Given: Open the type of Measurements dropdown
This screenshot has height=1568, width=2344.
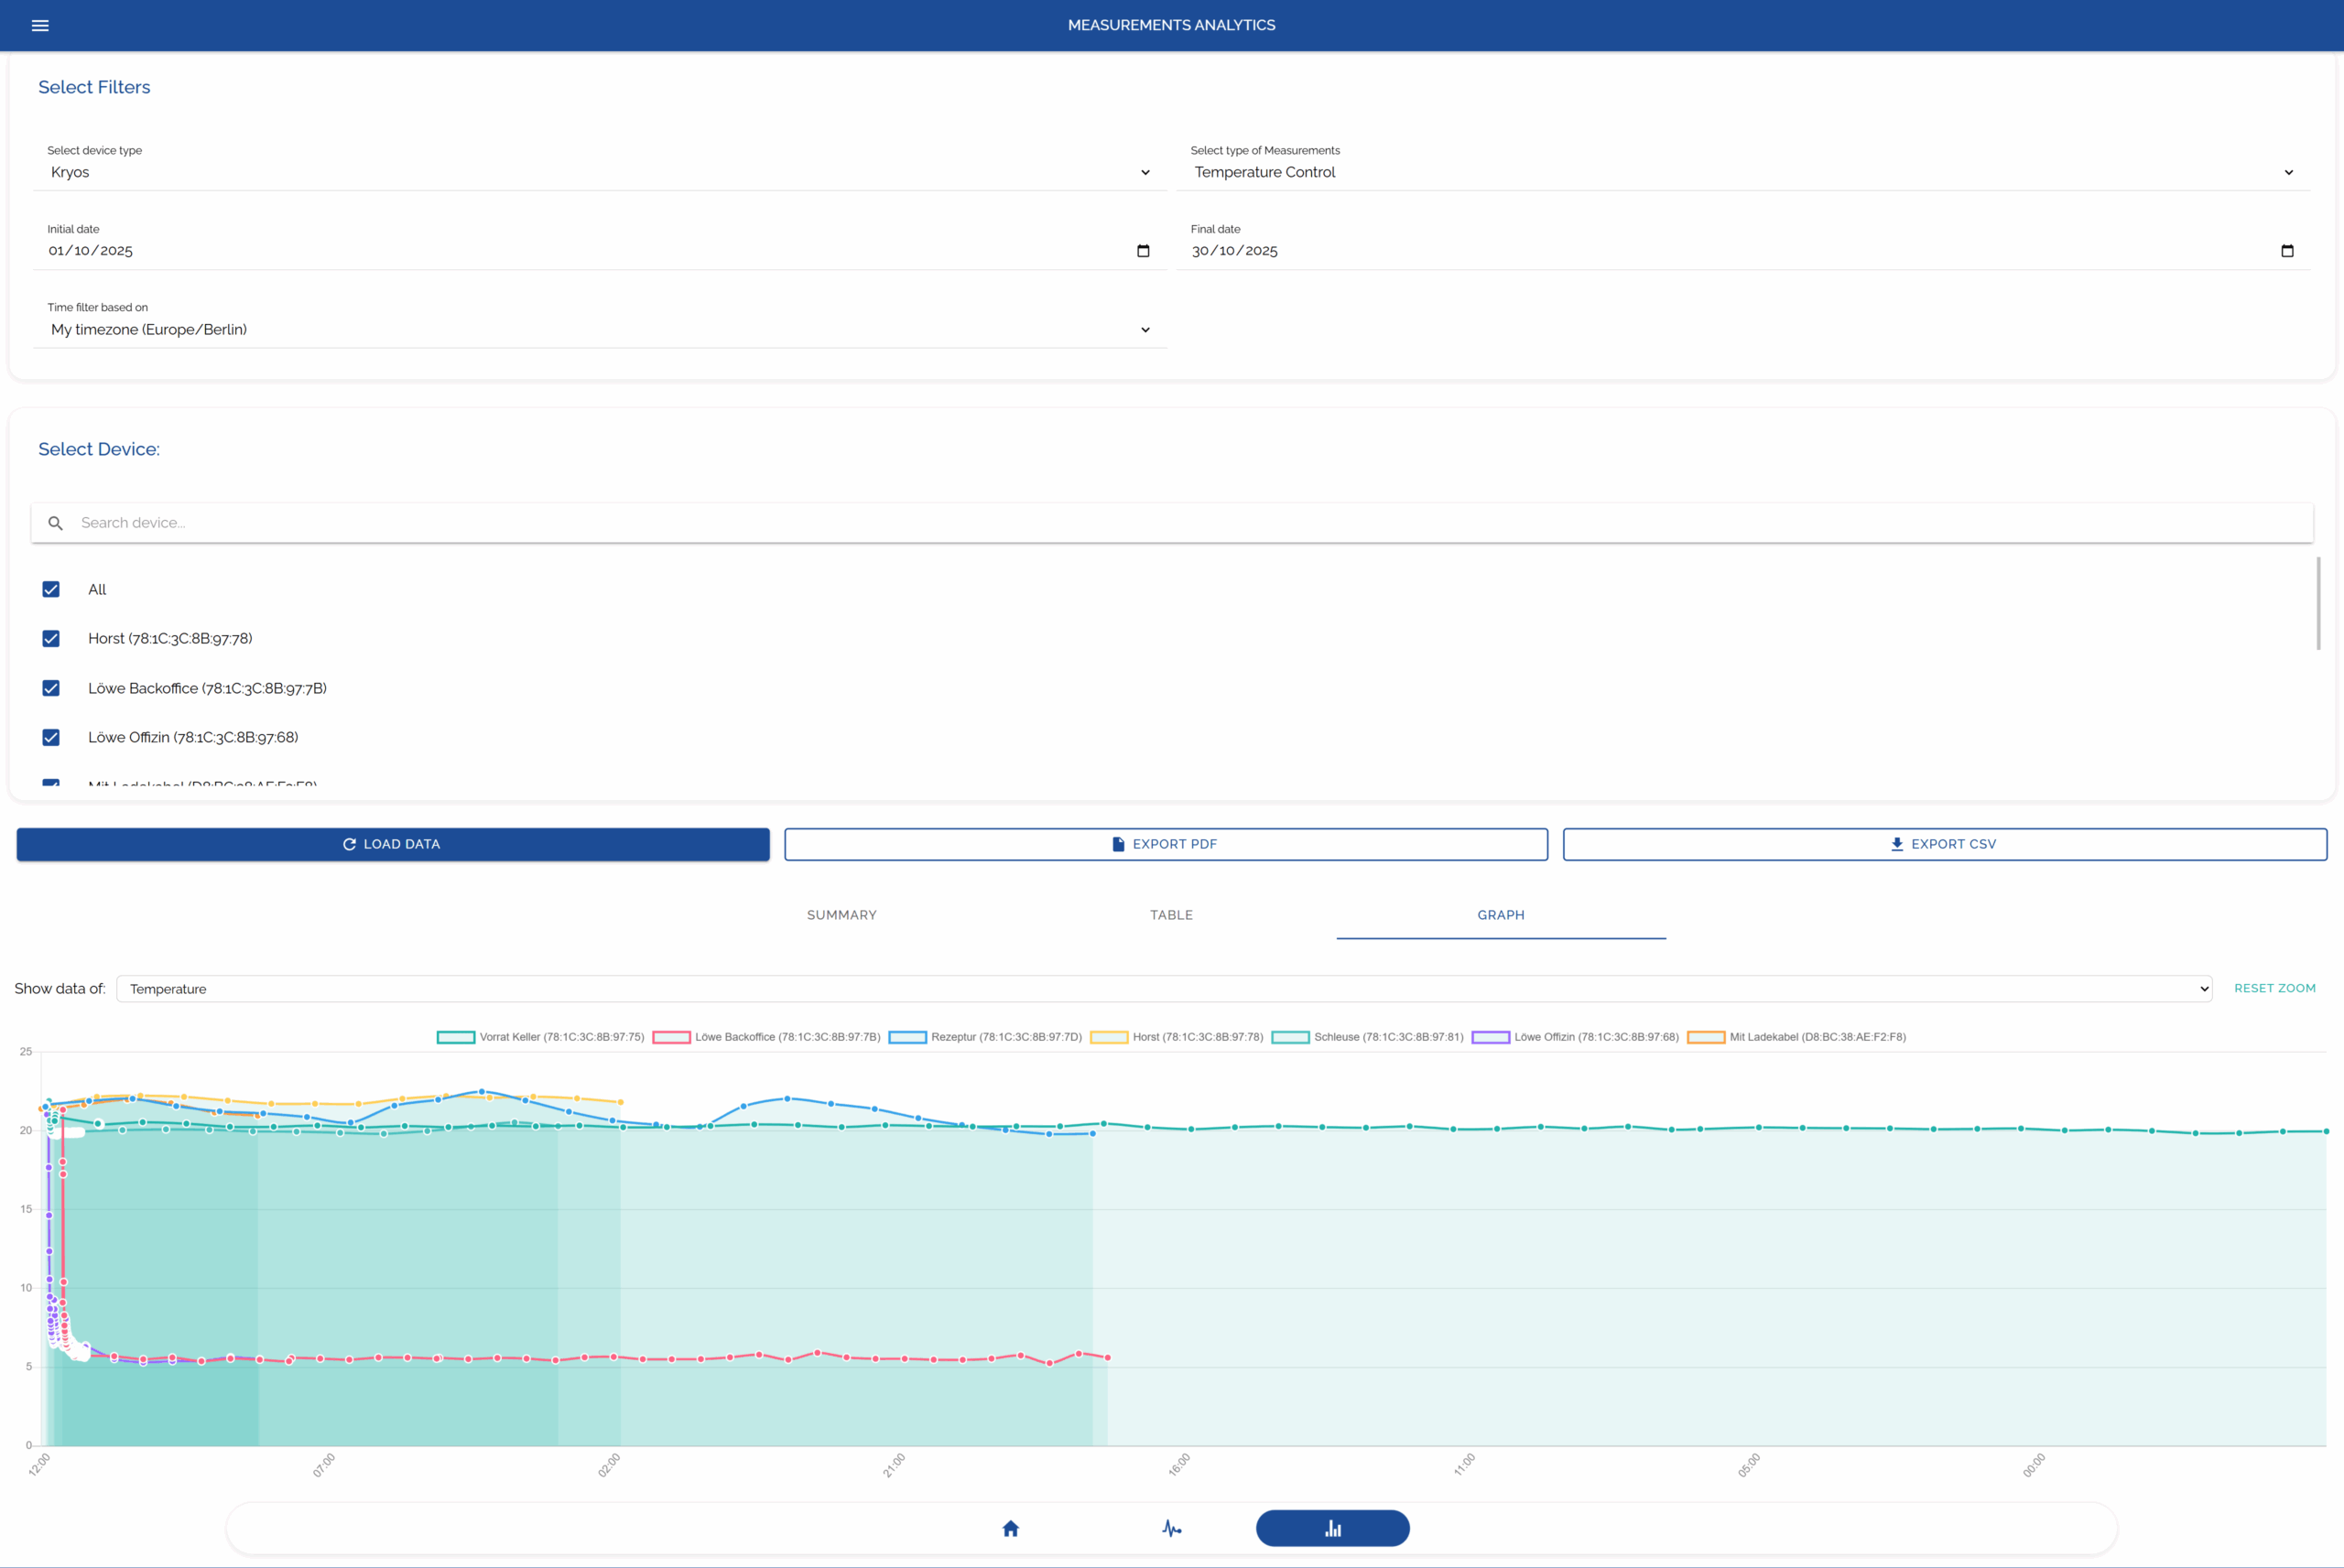Looking at the screenshot, I should point(1742,172).
